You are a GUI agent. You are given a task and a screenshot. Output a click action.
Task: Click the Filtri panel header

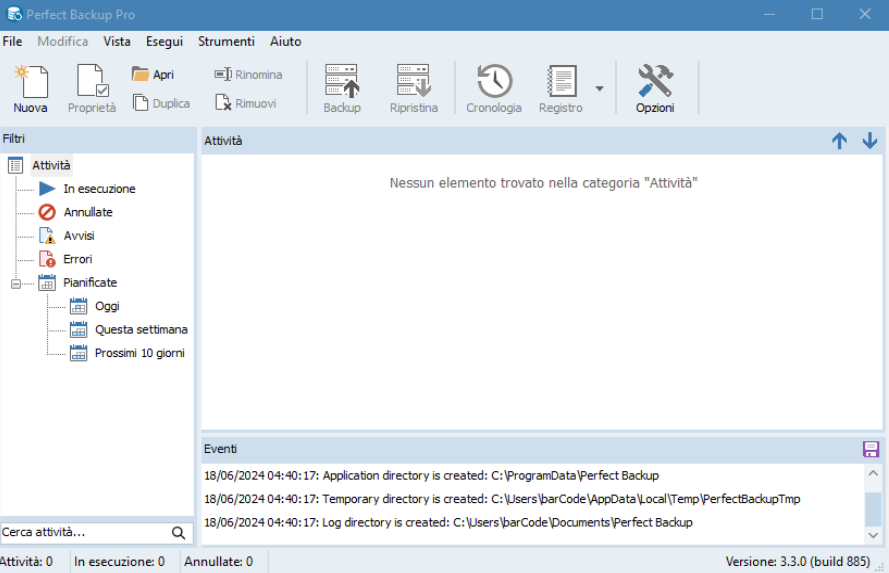(x=98, y=139)
